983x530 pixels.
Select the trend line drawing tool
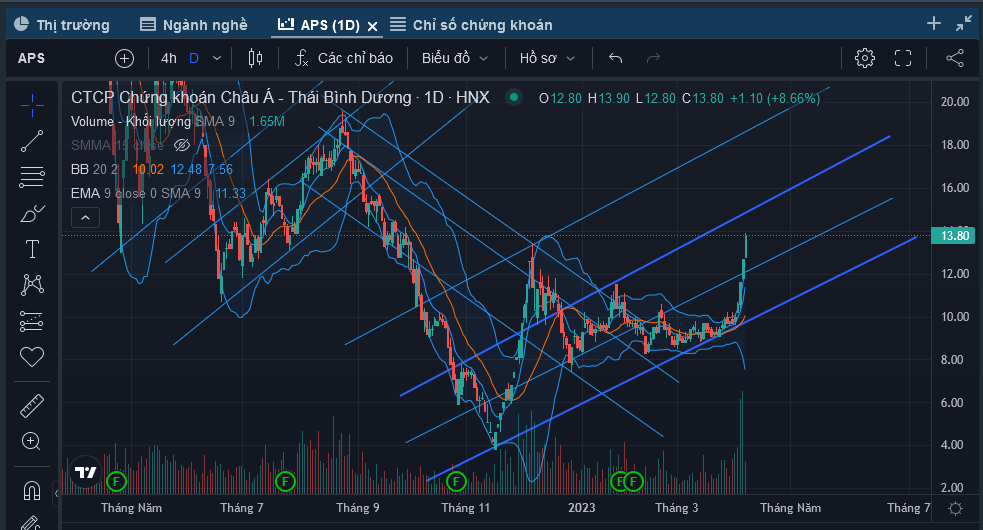pyautogui.click(x=32, y=141)
